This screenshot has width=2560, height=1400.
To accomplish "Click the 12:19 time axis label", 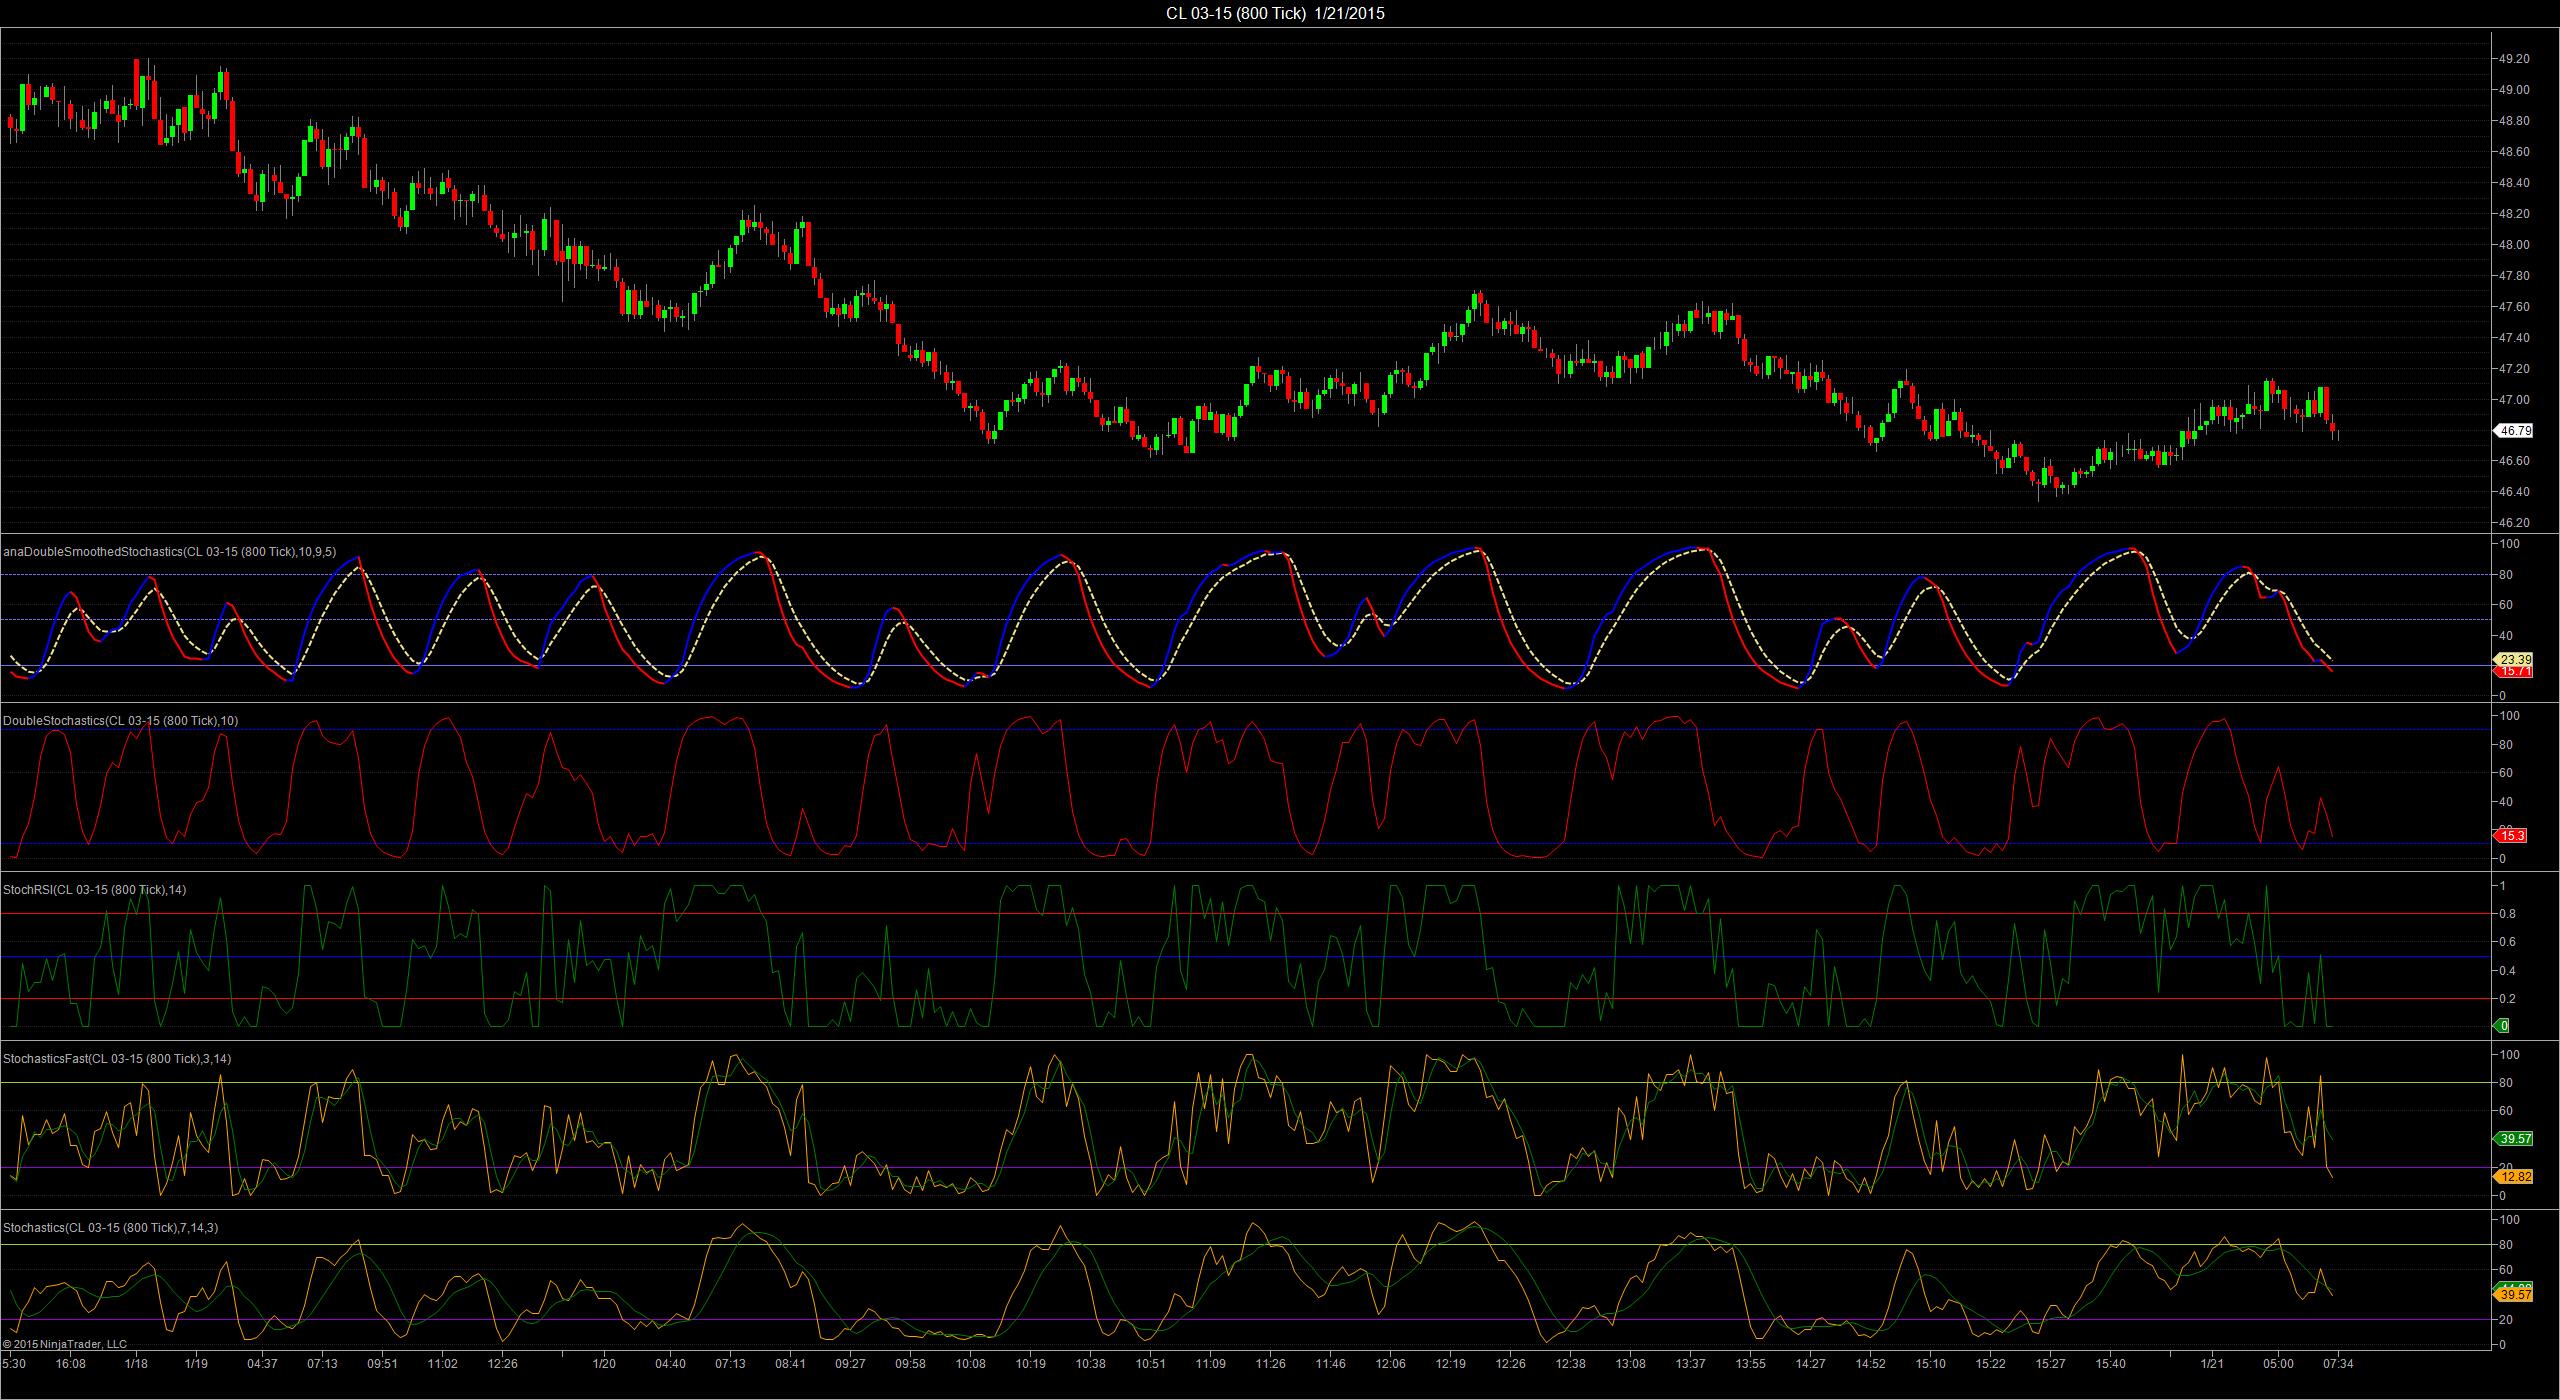I will tap(1450, 1363).
